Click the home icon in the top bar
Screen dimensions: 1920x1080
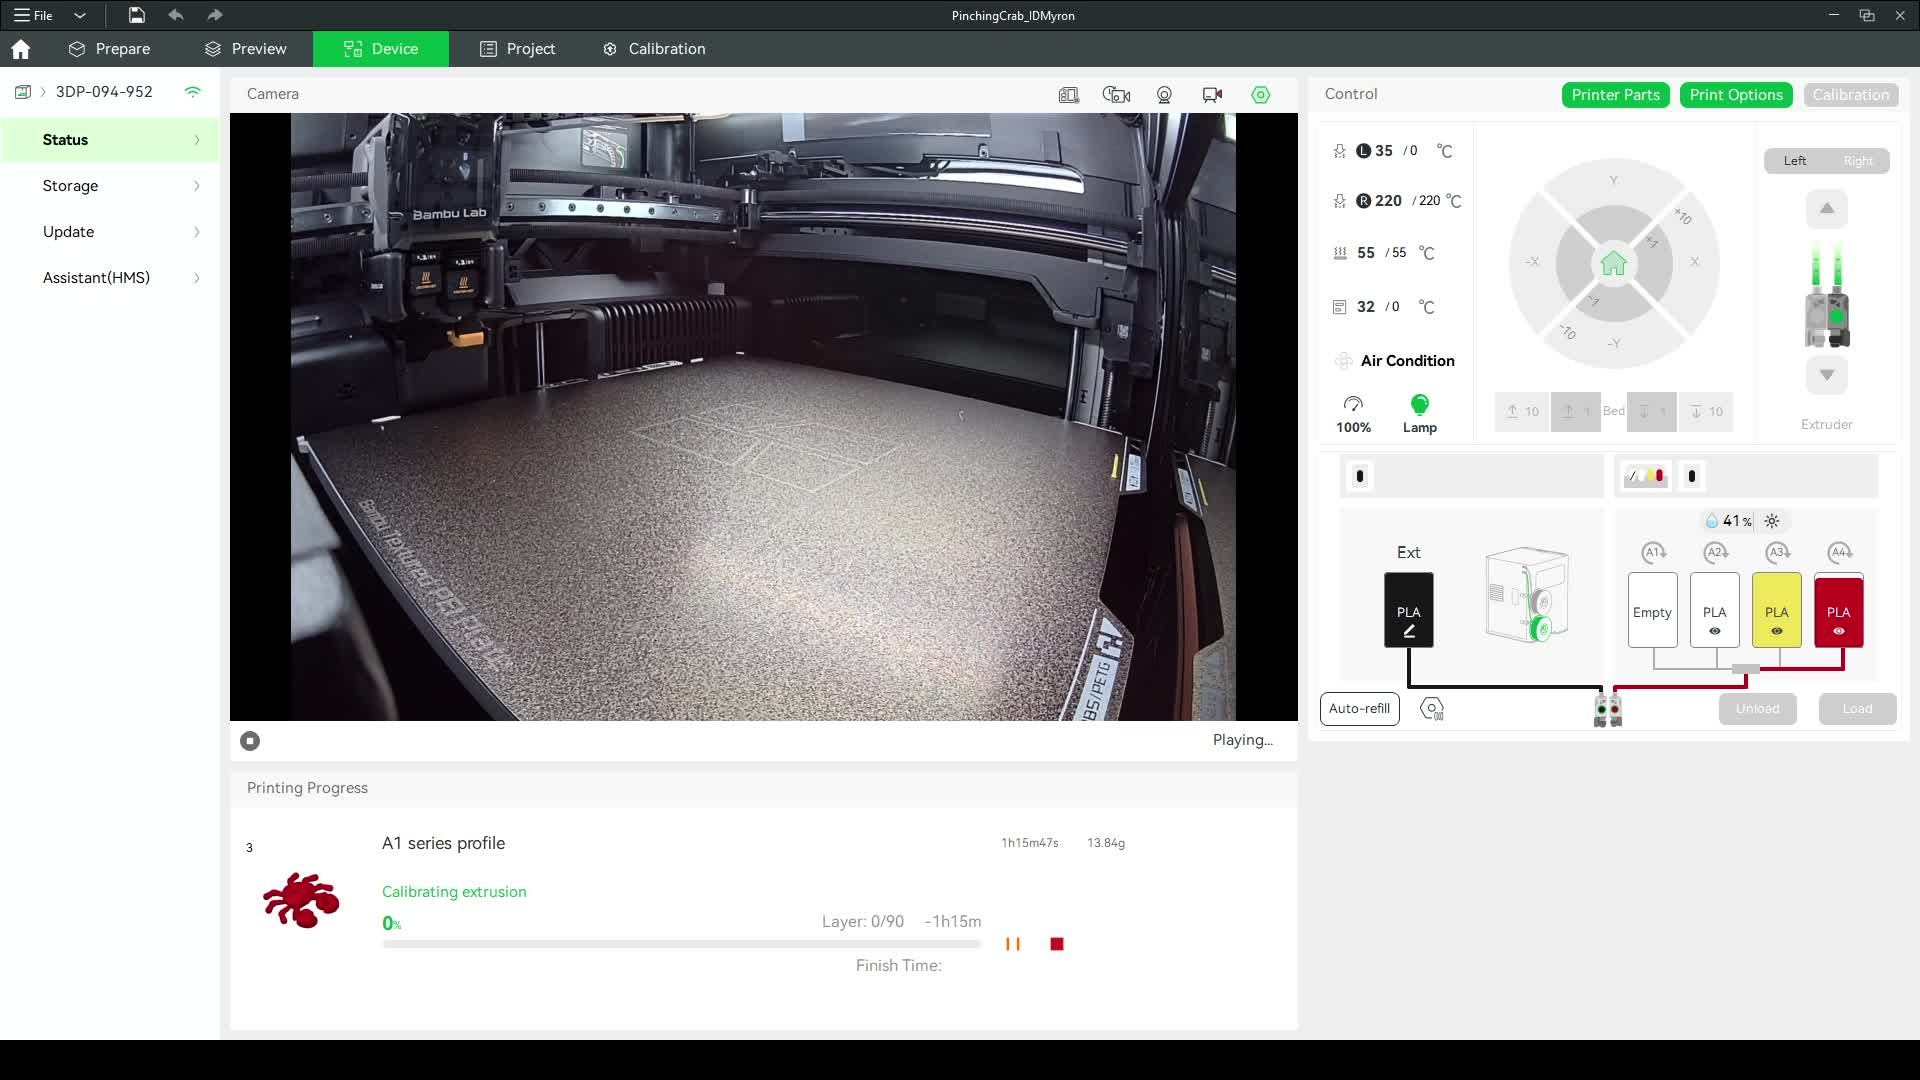[21, 49]
